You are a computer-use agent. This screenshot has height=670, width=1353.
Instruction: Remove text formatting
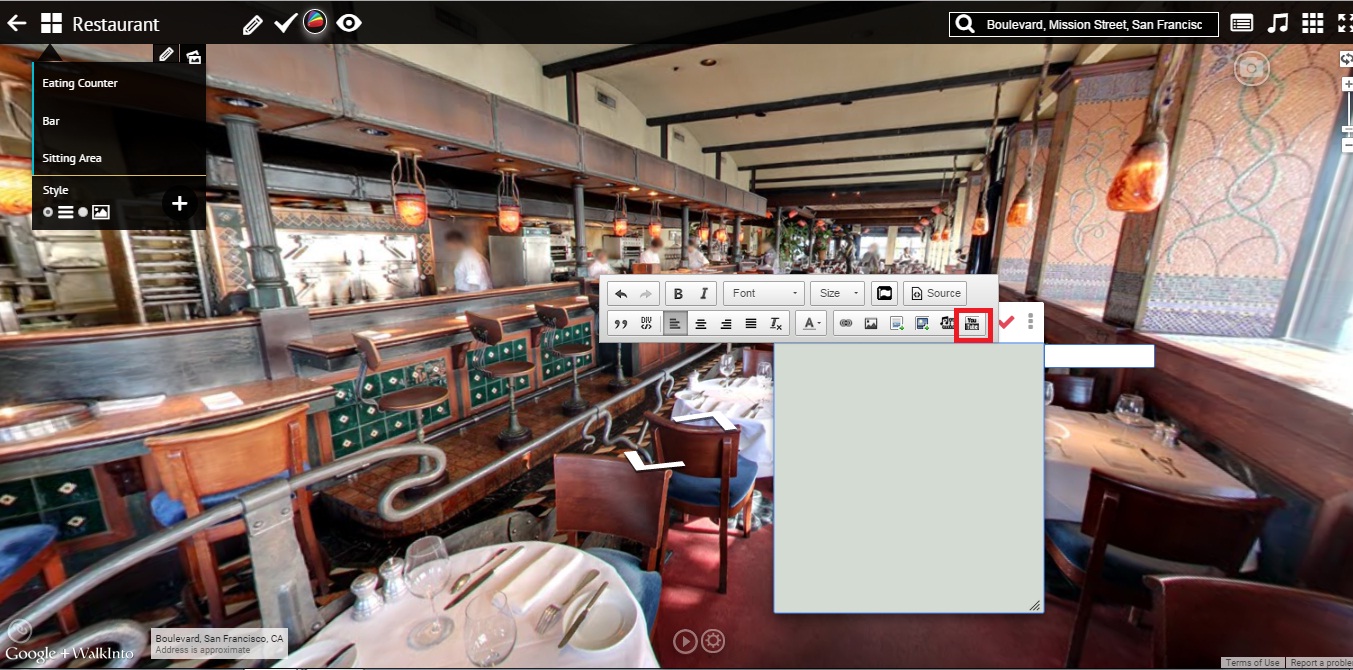[x=775, y=323]
